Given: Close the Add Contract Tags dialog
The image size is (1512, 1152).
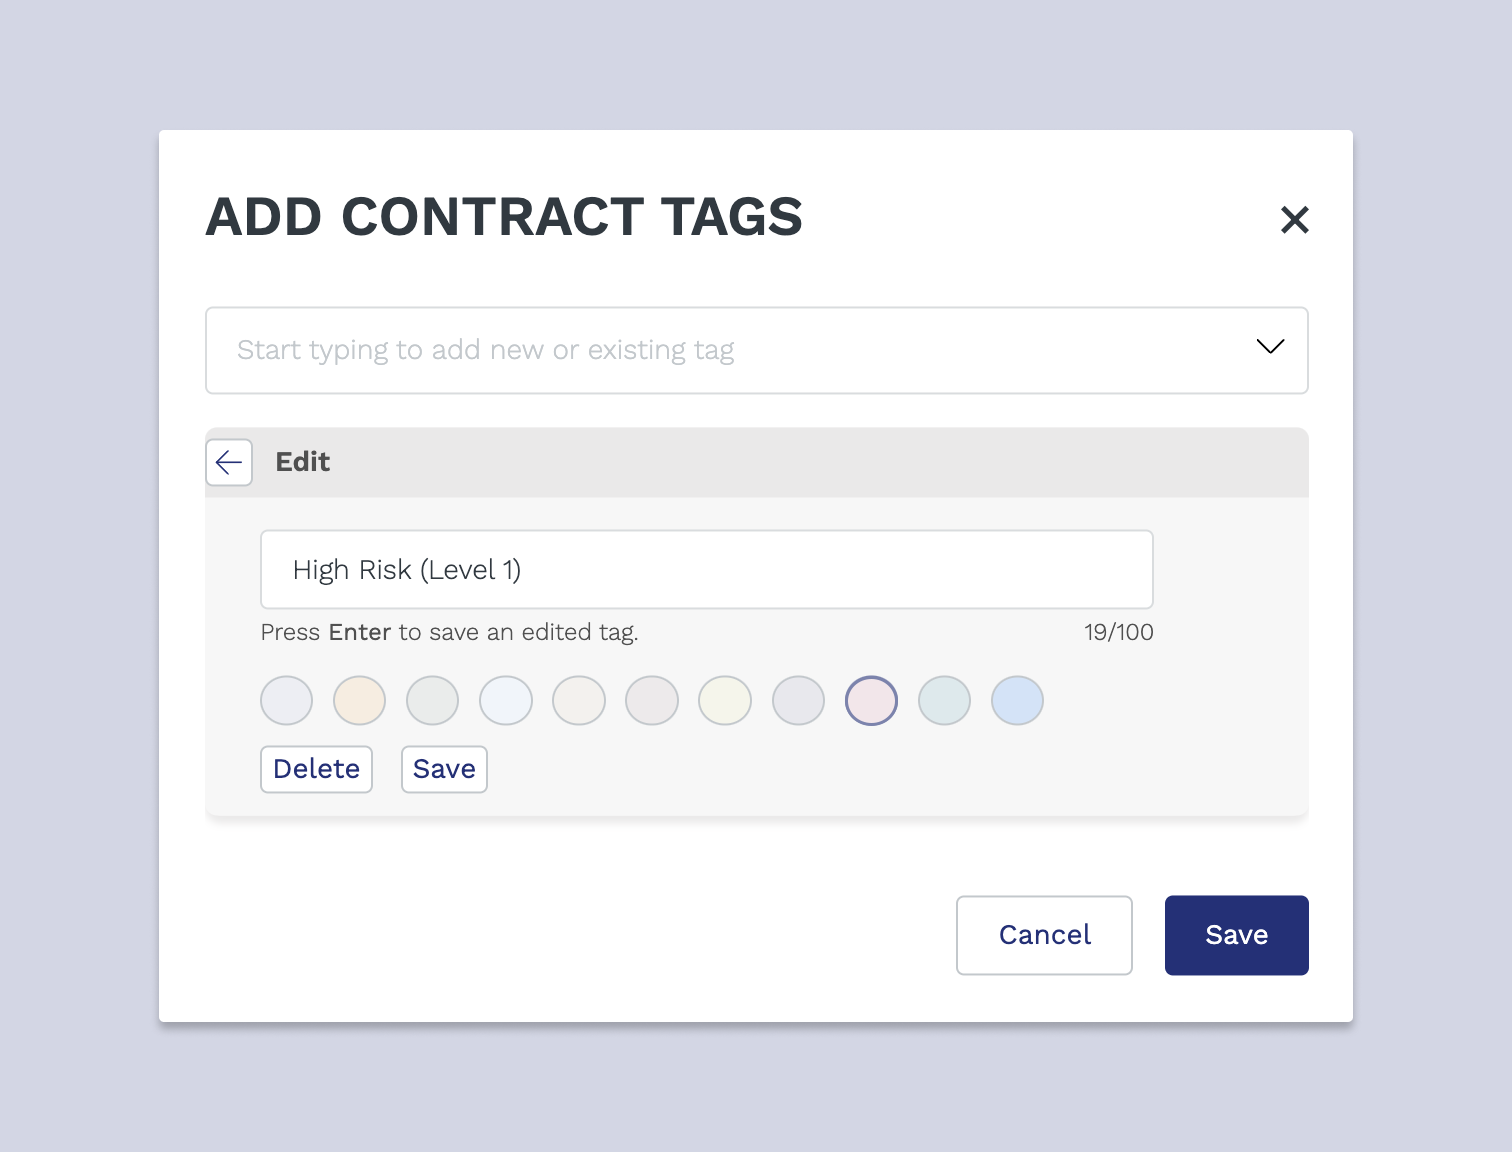Looking at the screenshot, I should point(1295,220).
